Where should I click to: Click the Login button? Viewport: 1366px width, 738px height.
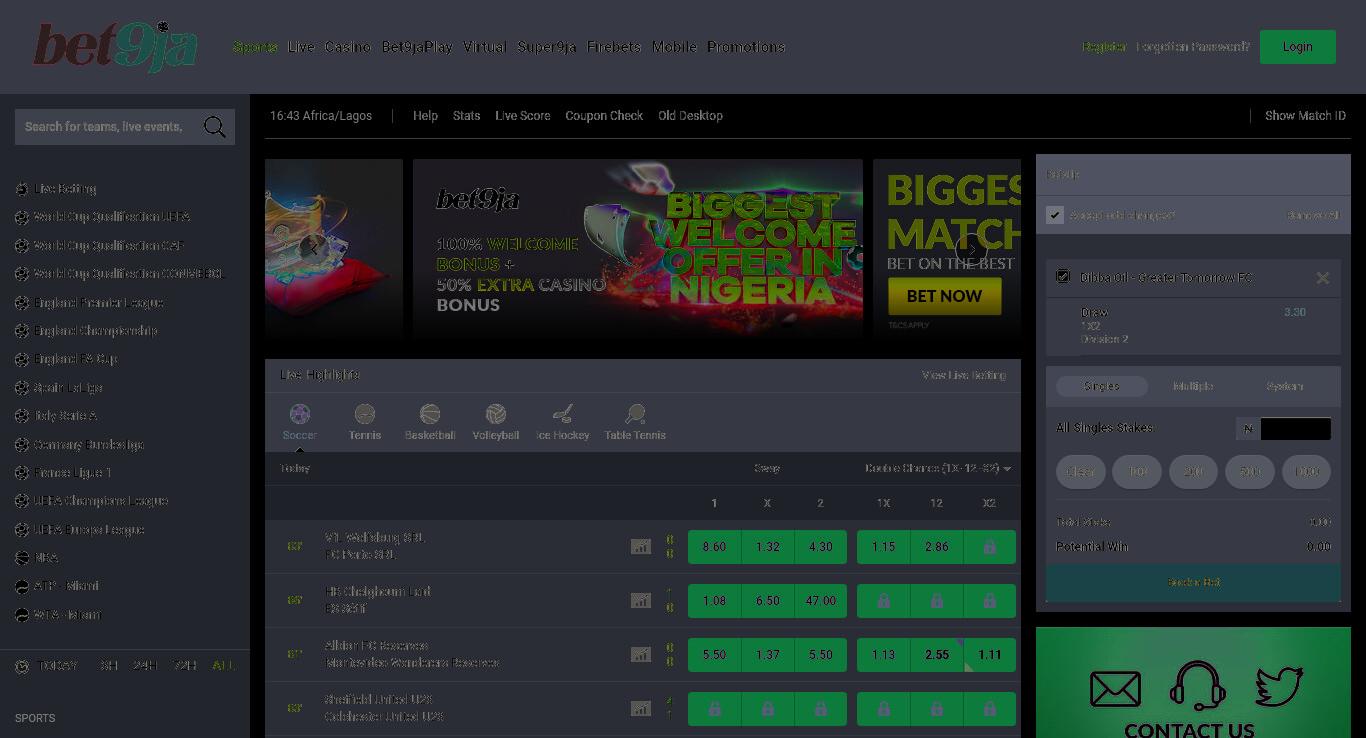[1298, 47]
